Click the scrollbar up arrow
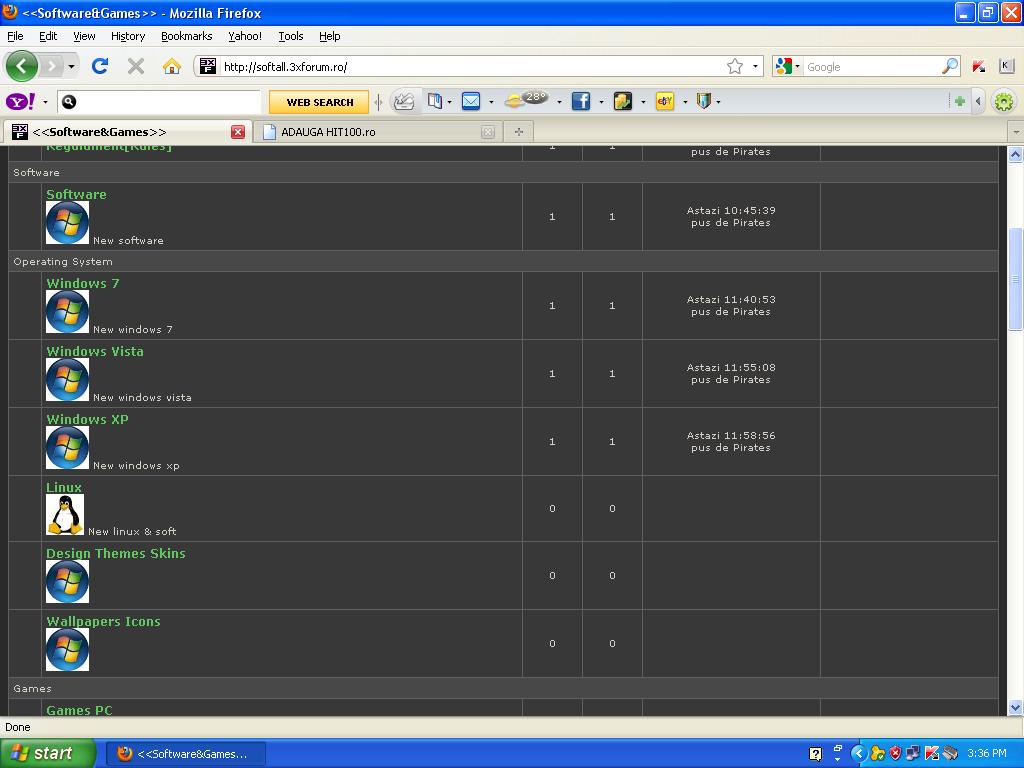 pyautogui.click(x=1015, y=155)
